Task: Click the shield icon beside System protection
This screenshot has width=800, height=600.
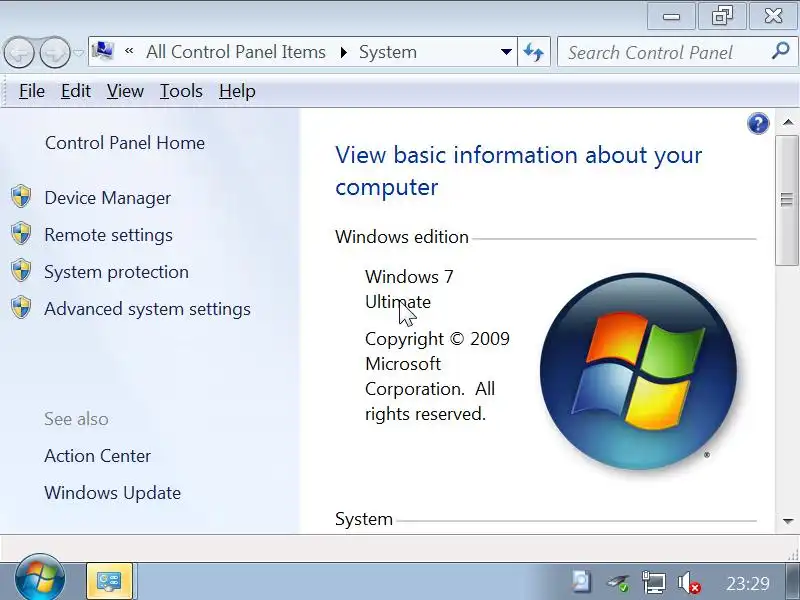Action: (21, 270)
